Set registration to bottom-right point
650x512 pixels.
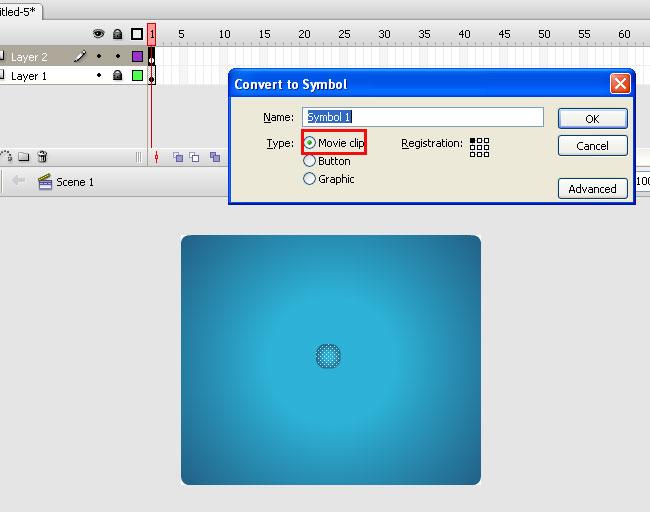[x=486, y=154]
